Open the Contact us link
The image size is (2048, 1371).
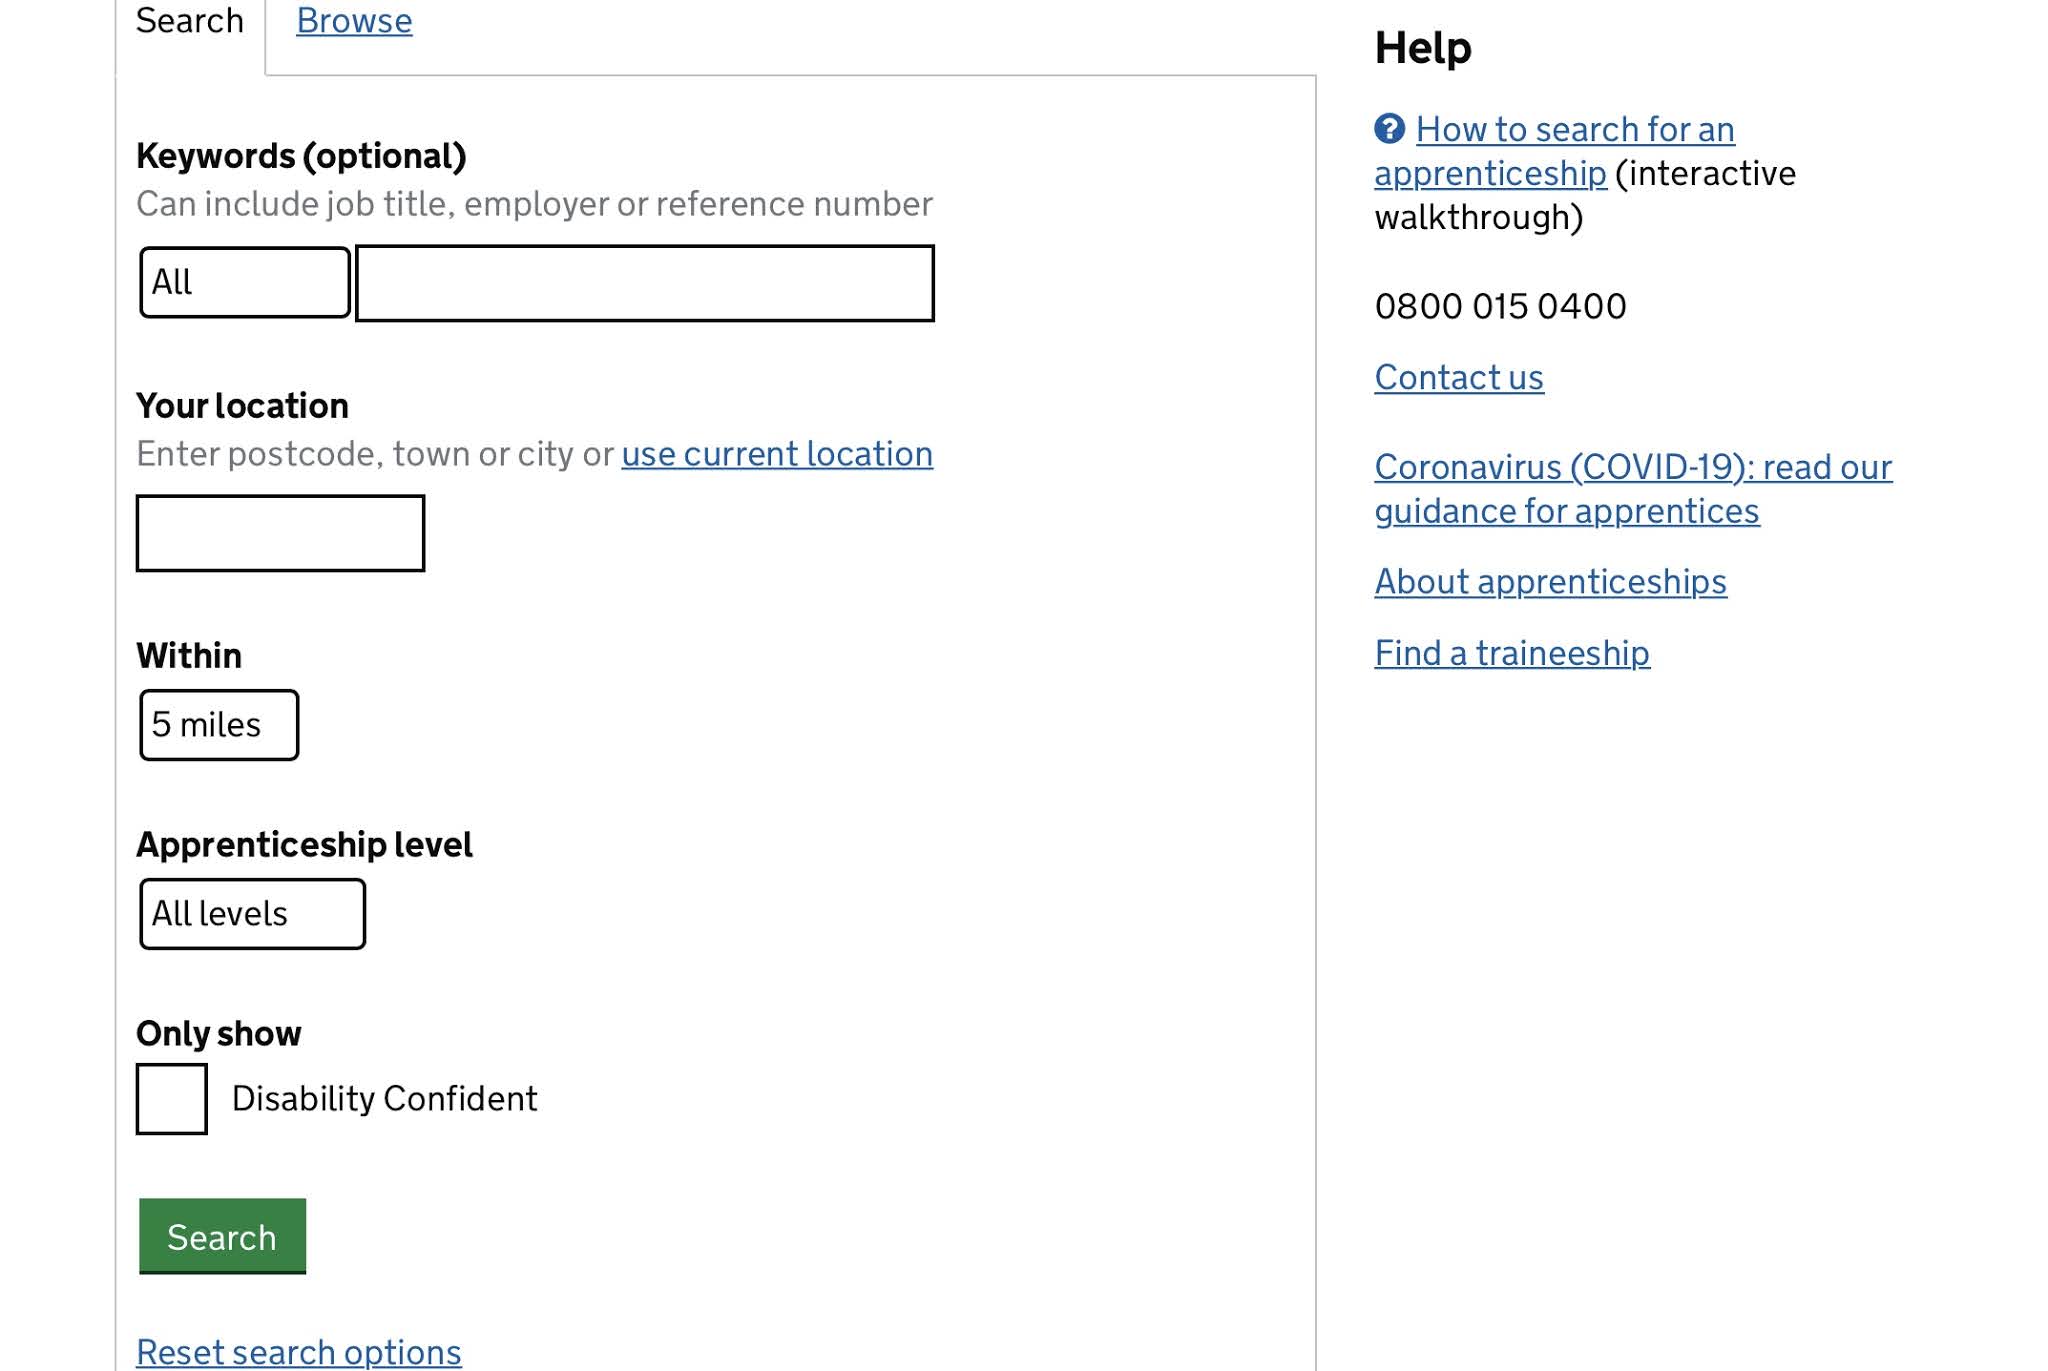pyautogui.click(x=1459, y=378)
